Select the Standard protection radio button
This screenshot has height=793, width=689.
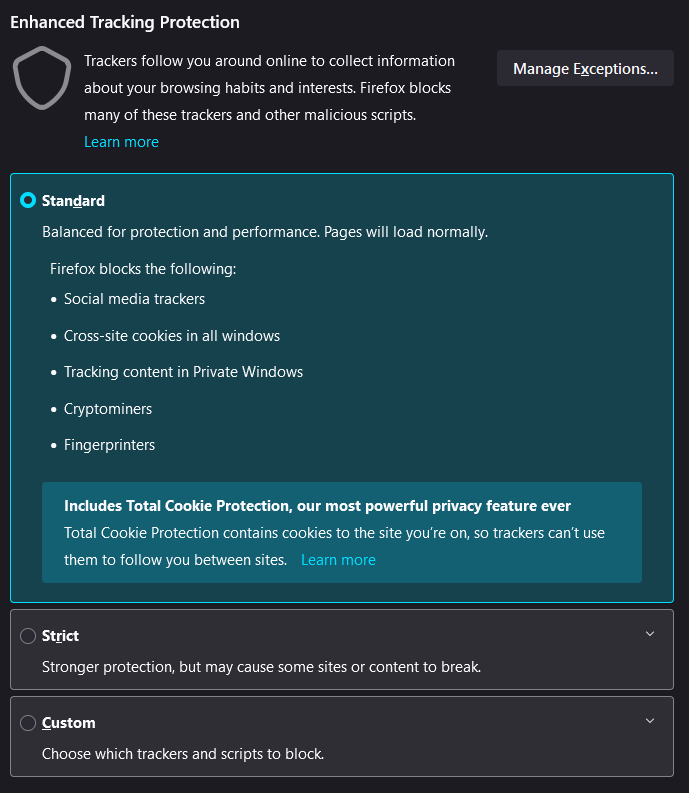point(28,200)
